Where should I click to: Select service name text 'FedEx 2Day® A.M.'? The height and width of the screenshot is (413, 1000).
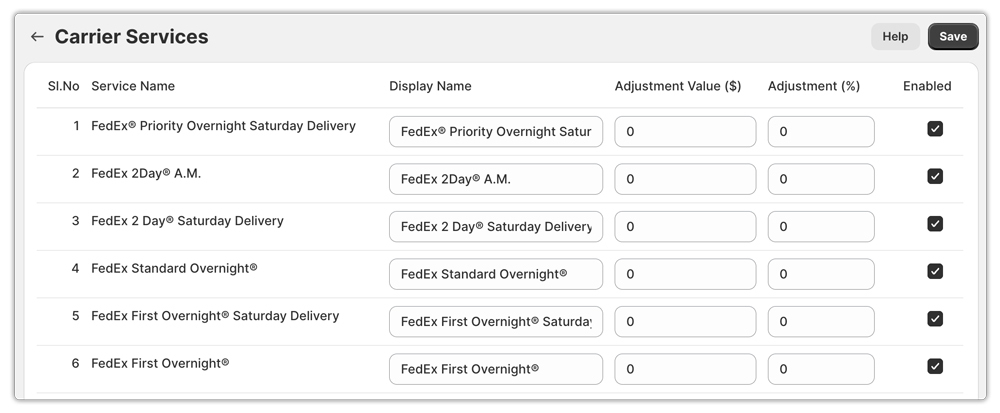point(146,173)
